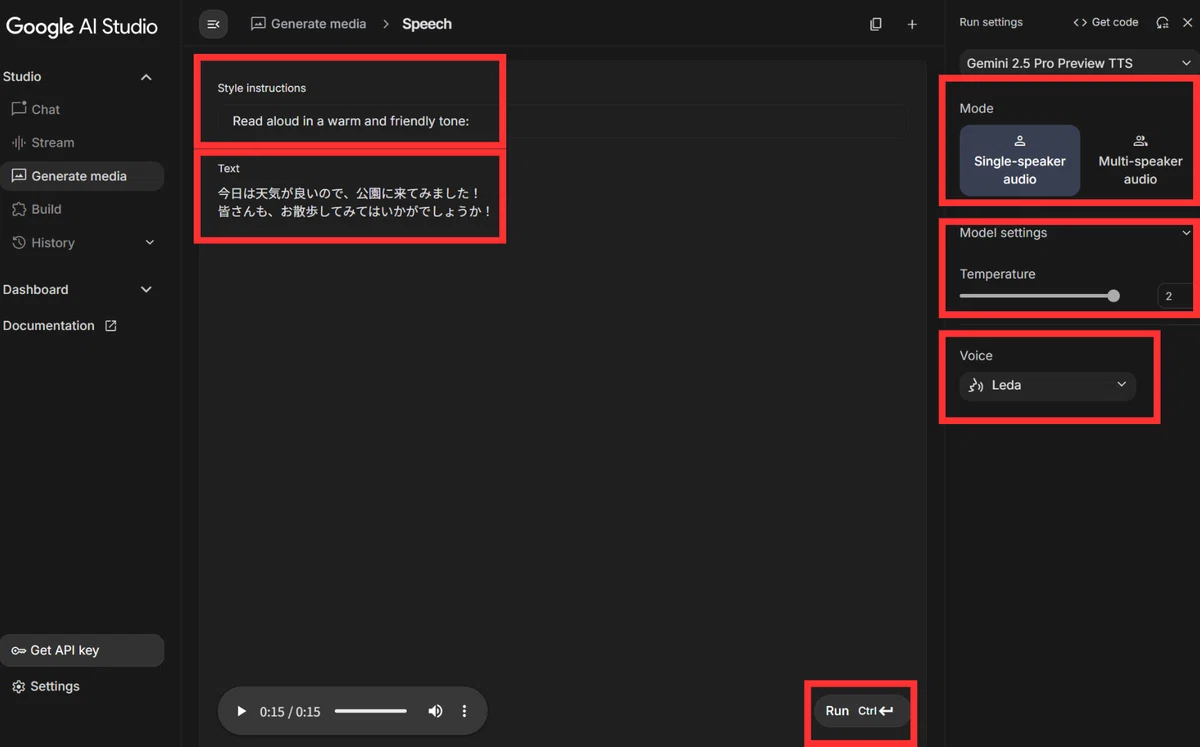Click the Leda voice waveform icon
The height and width of the screenshot is (747, 1200).
click(976, 385)
